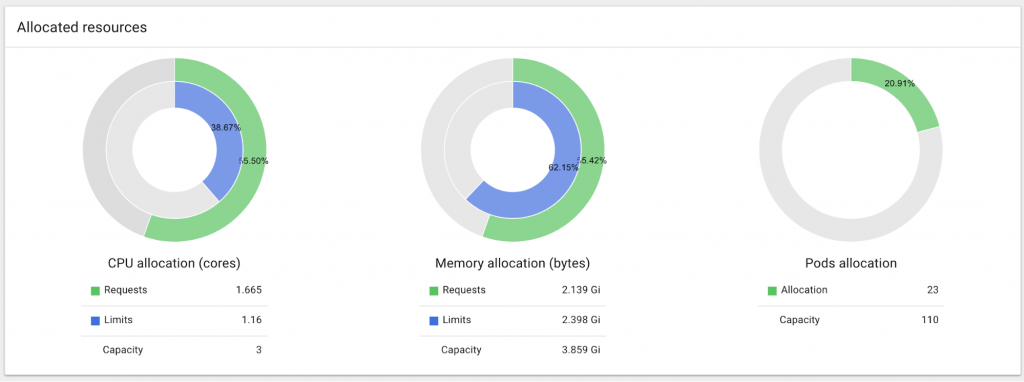The image size is (1024, 382).
Task: Click the 55.42% label in Memory chart
Action: tap(592, 160)
